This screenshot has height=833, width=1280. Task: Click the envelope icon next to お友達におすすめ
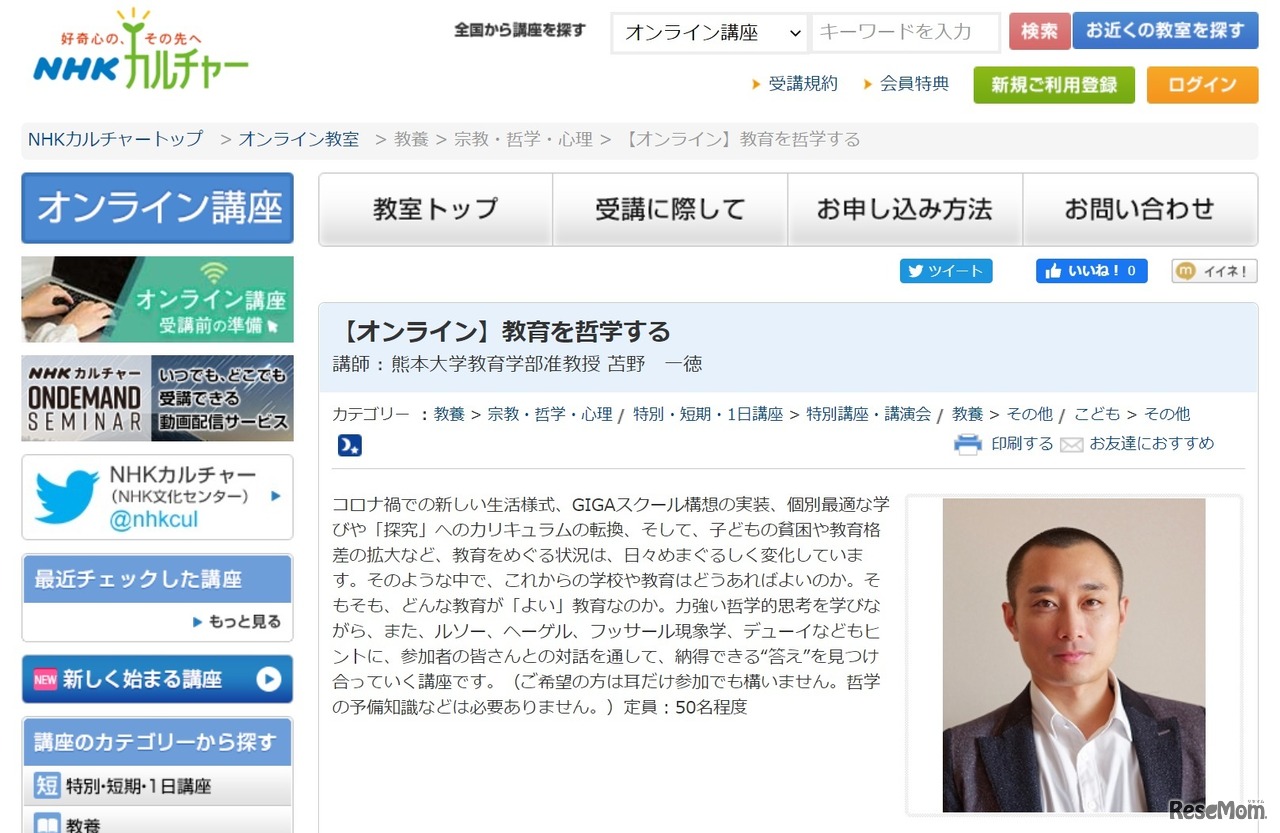point(1071,444)
